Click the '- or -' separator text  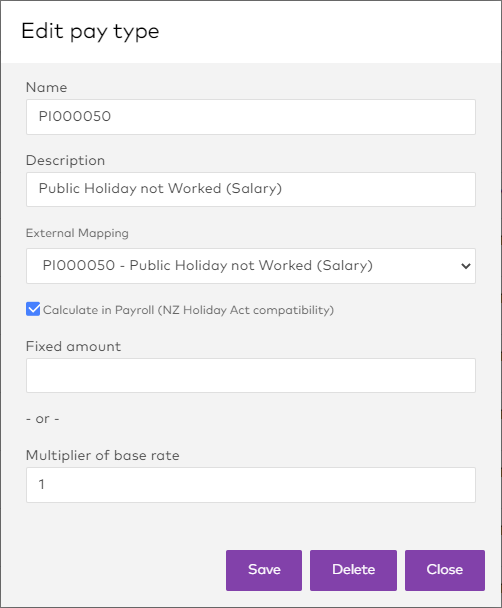coord(43,419)
